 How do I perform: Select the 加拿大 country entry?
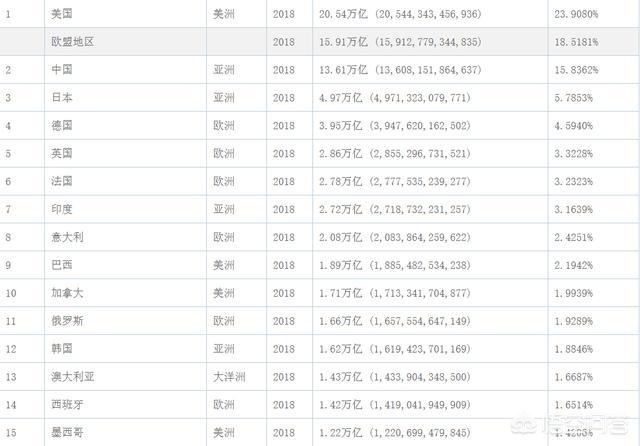coord(67,293)
